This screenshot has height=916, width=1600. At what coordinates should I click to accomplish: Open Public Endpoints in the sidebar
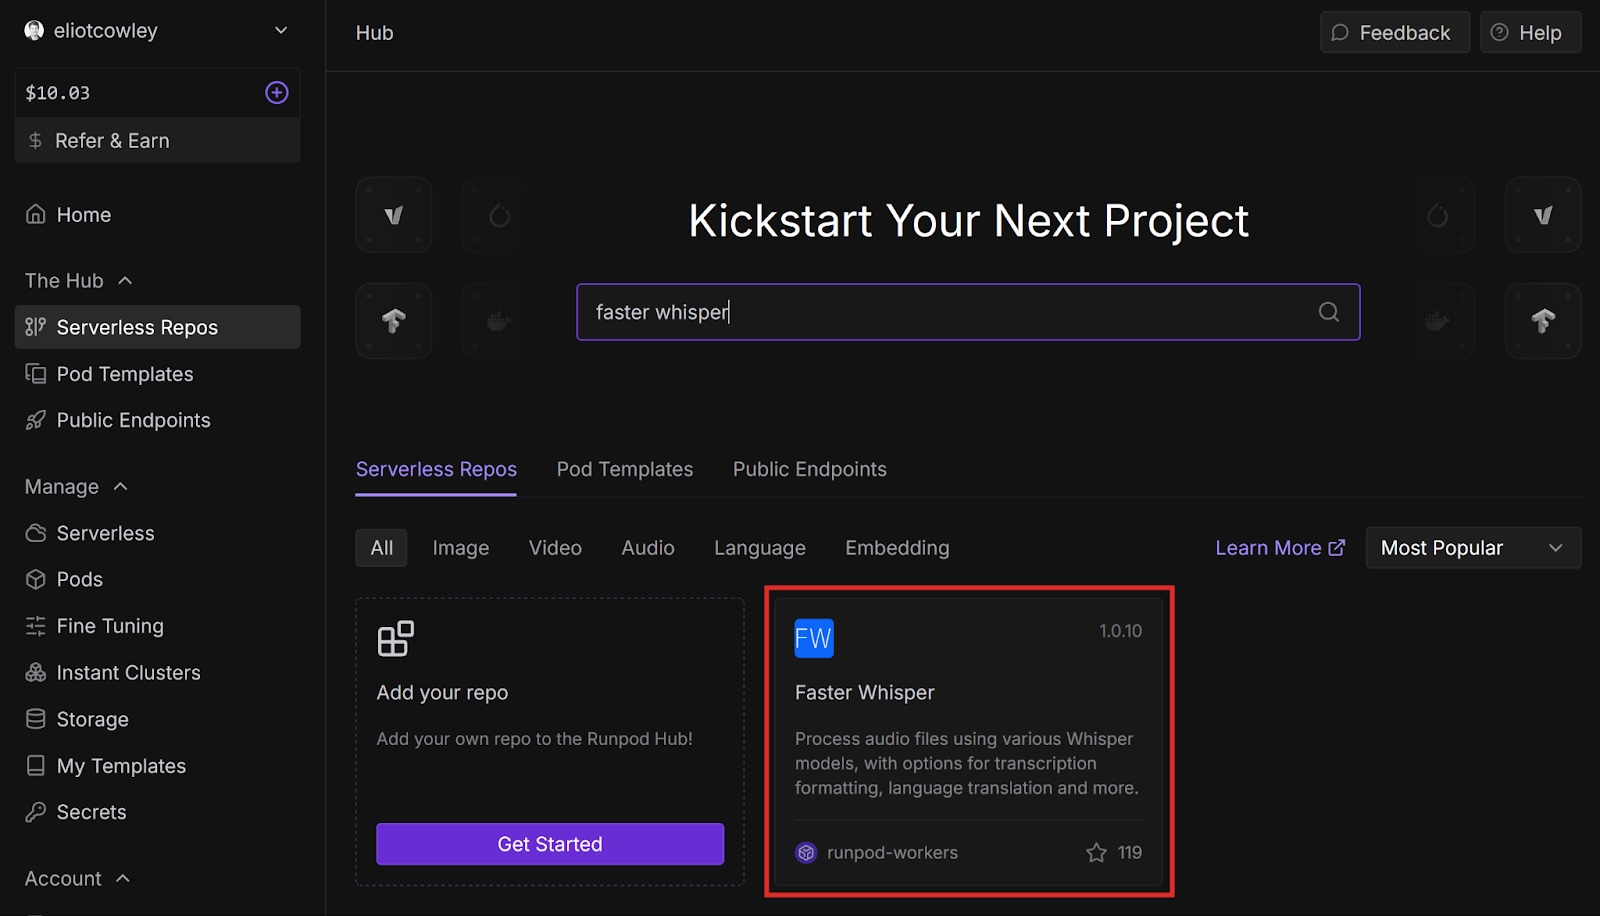coord(157,420)
